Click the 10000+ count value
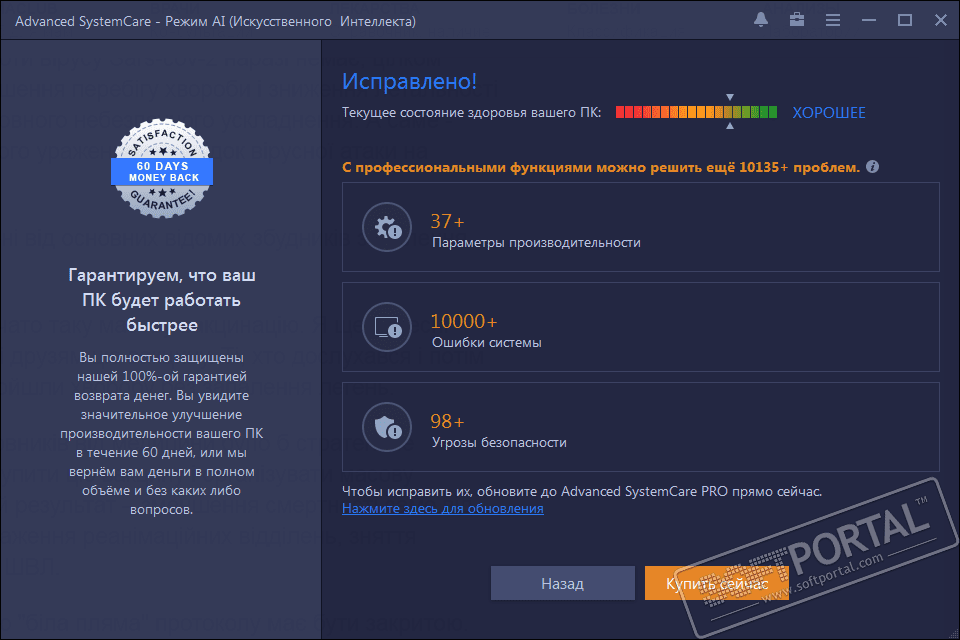The height and width of the screenshot is (640, 960). coord(463,321)
